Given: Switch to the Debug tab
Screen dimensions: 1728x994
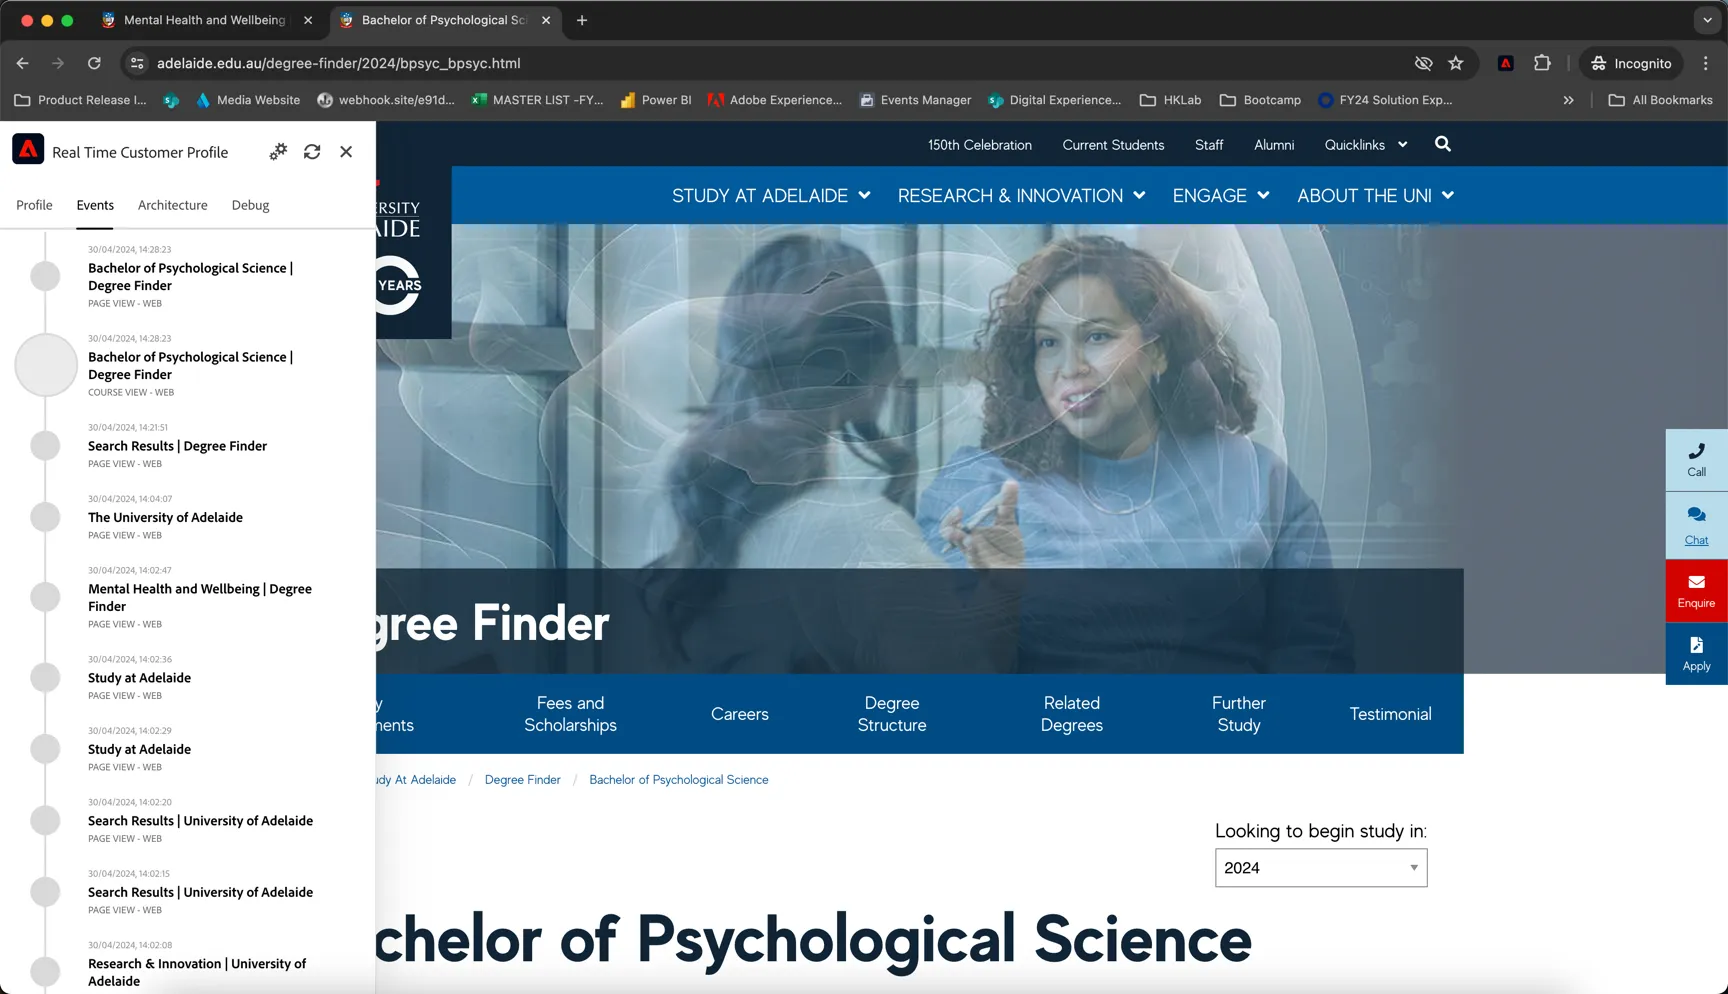Looking at the screenshot, I should (250, 205).
